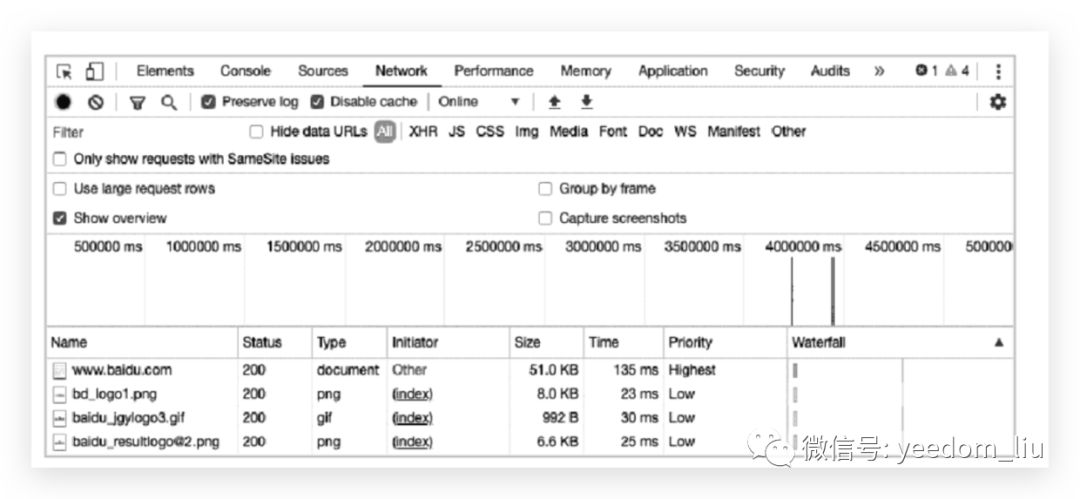
Task: Toggle the filter funnel icon
Action: 138,102
